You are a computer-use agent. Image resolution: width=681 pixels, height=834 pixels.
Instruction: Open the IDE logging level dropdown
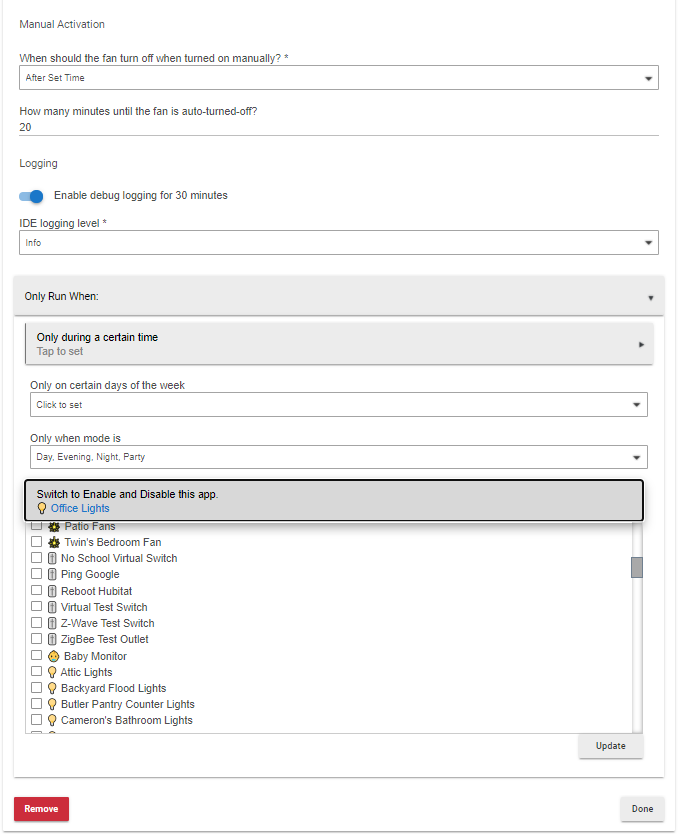339,242
